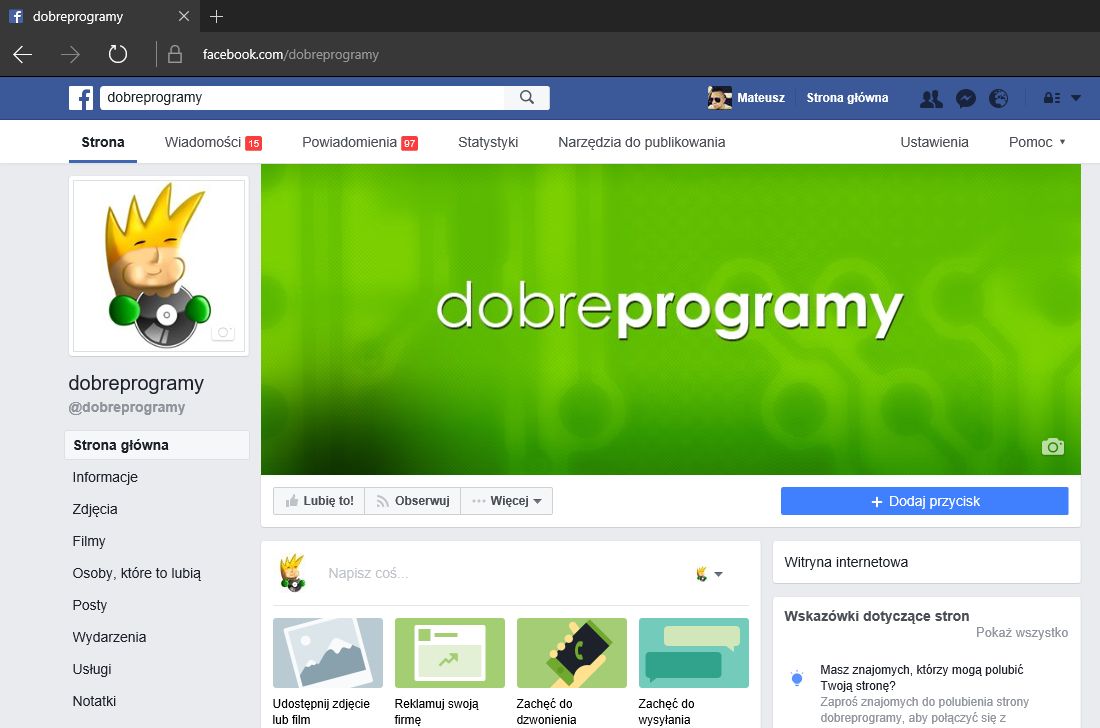
Task: Click the Reklamuj swoją firmę icon
Action: [449, 652]
